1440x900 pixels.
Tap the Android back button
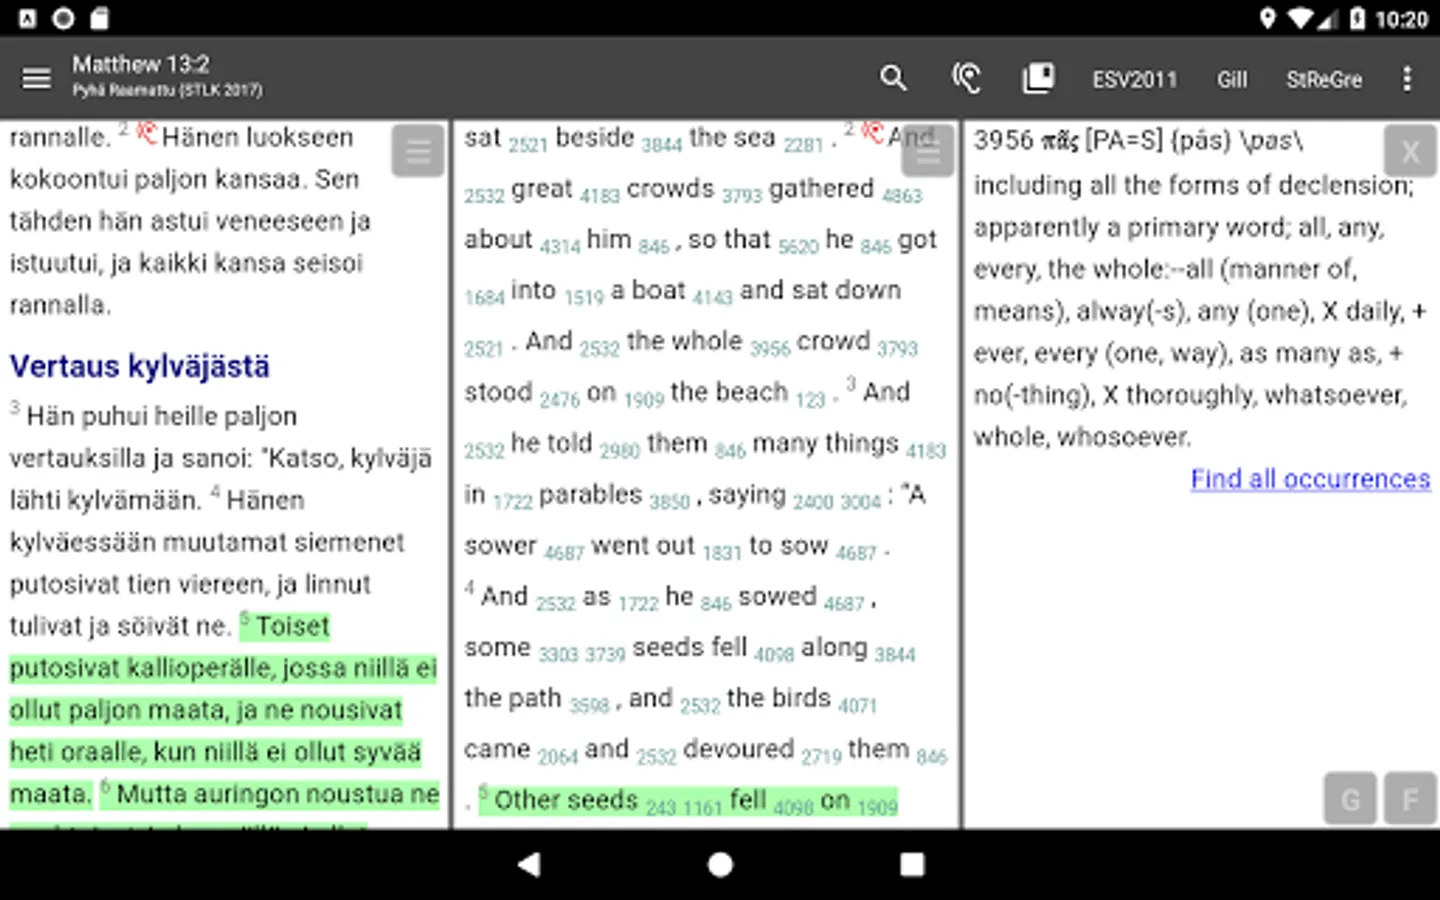tap(529, 864)
